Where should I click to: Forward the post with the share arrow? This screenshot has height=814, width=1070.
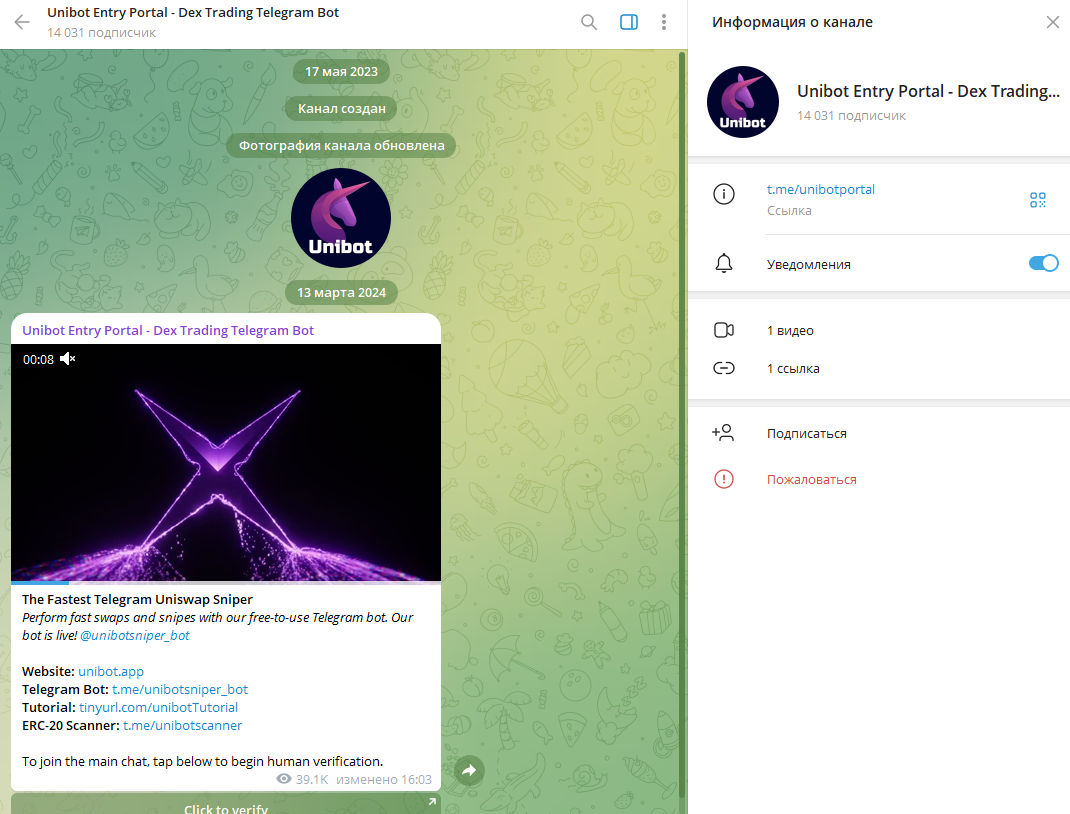tap(469, 771)
